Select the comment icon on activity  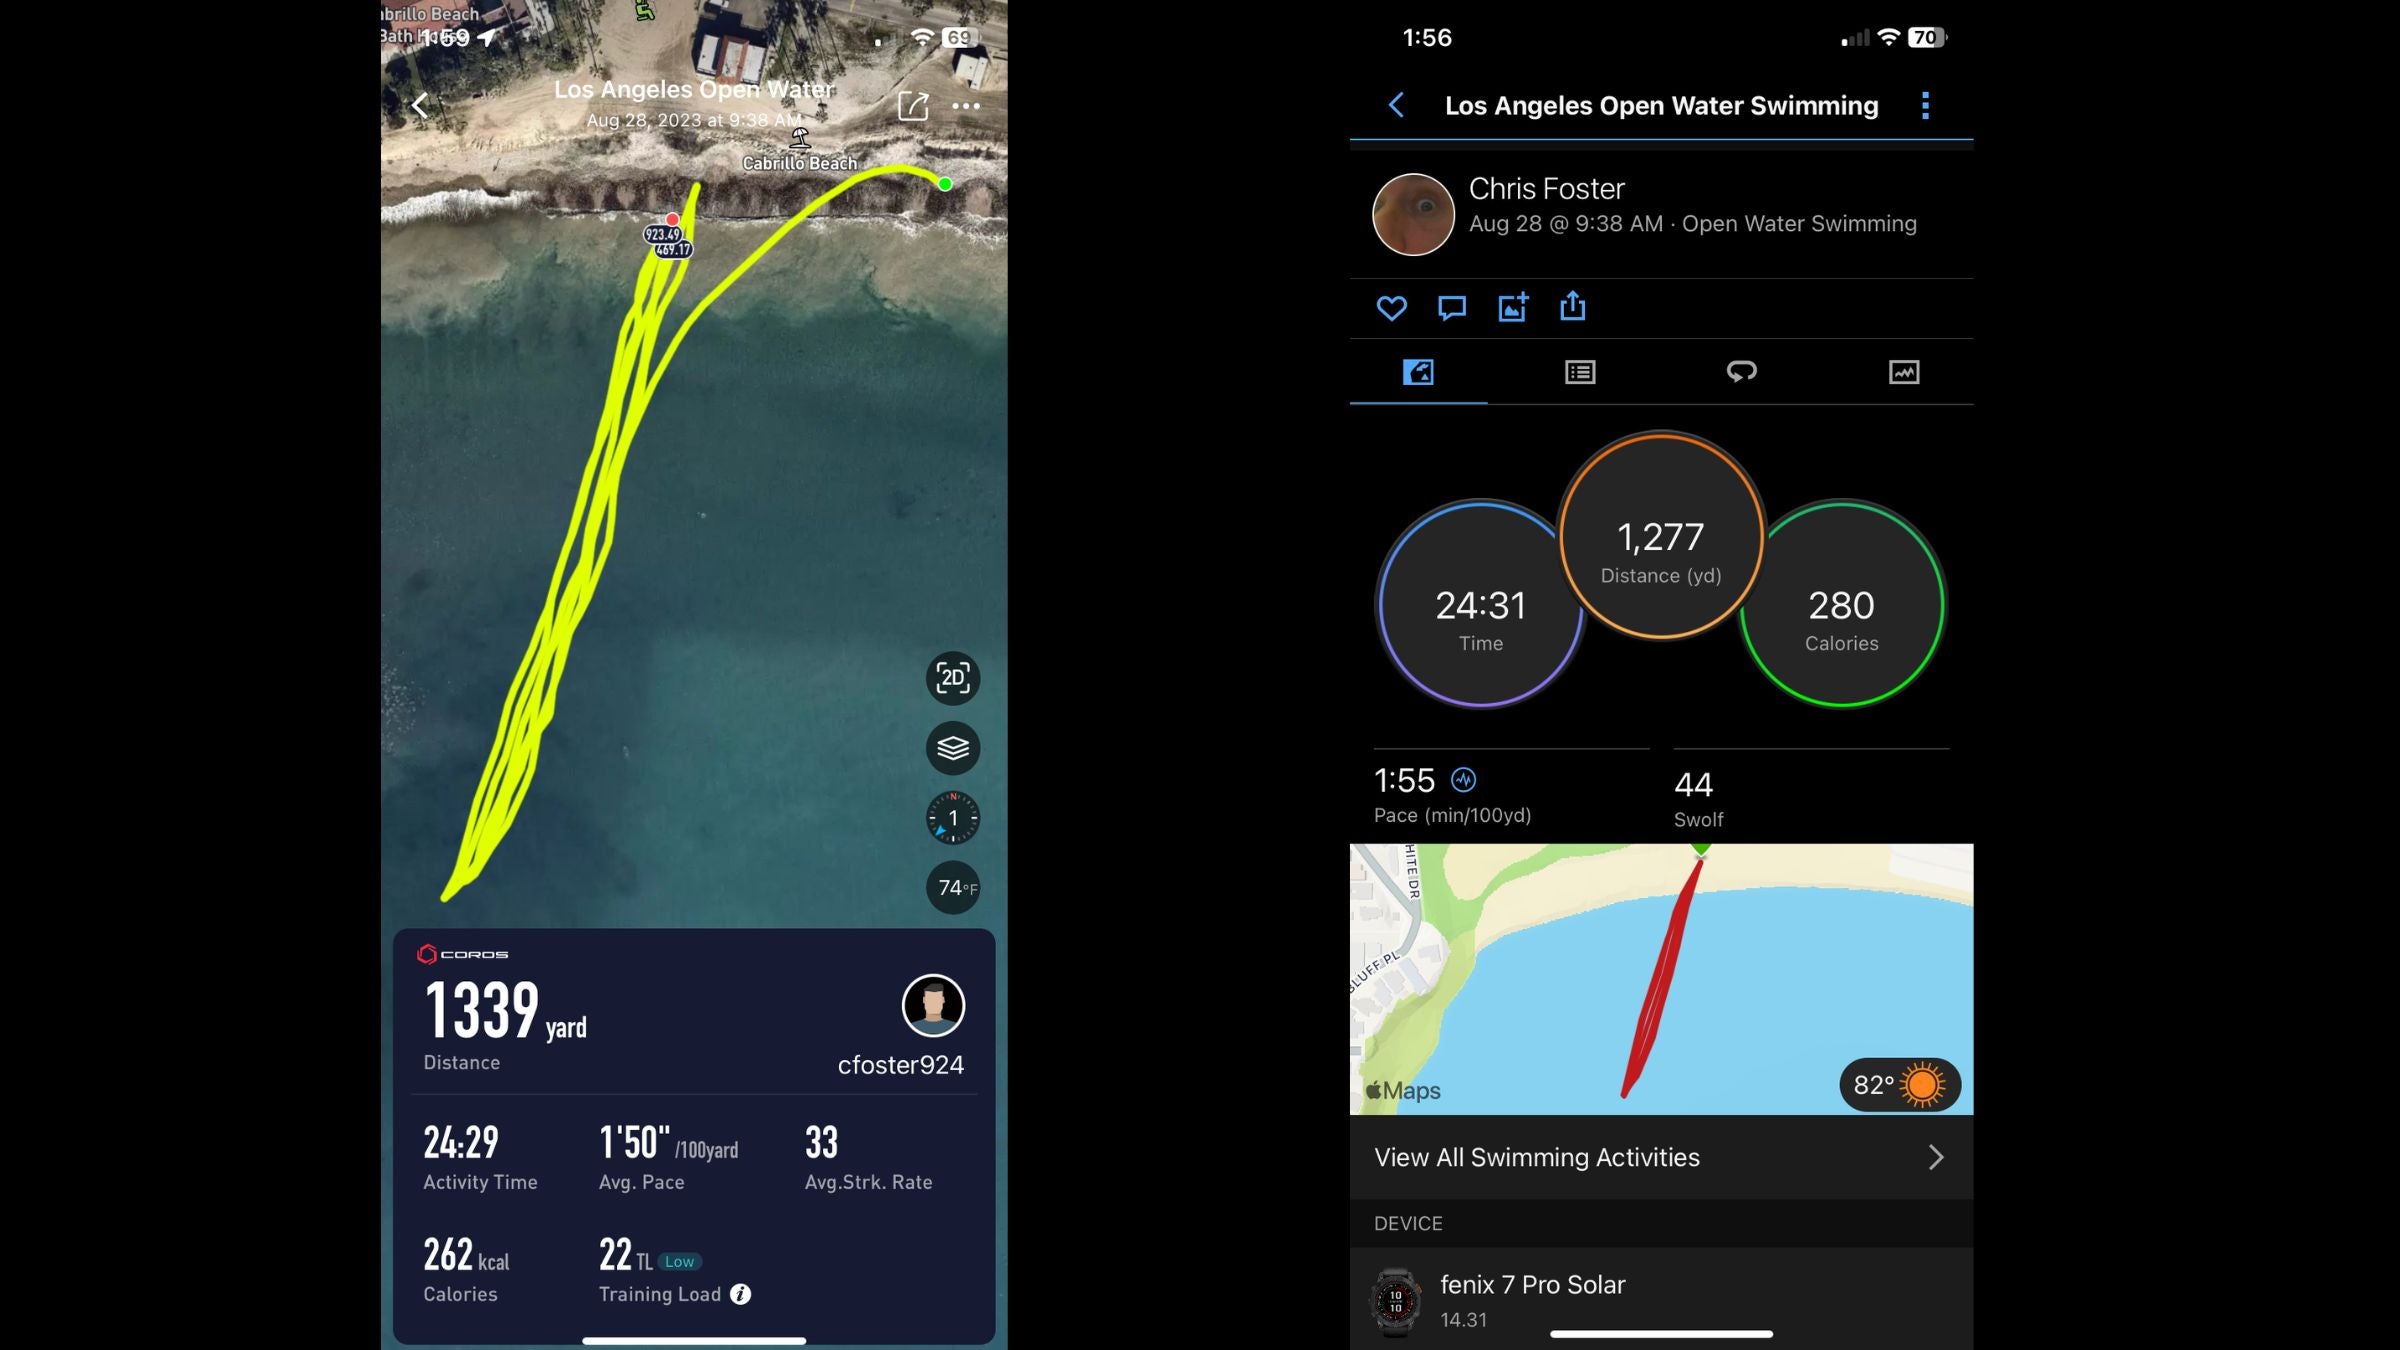click(1452, 308)
